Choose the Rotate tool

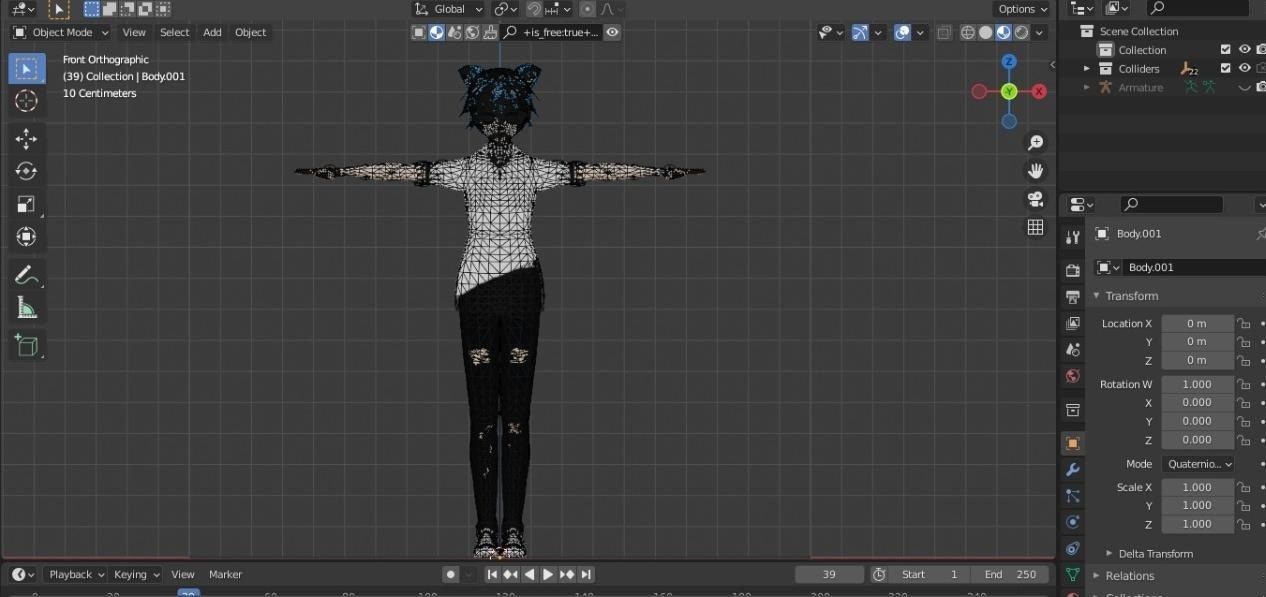(27, 171)
